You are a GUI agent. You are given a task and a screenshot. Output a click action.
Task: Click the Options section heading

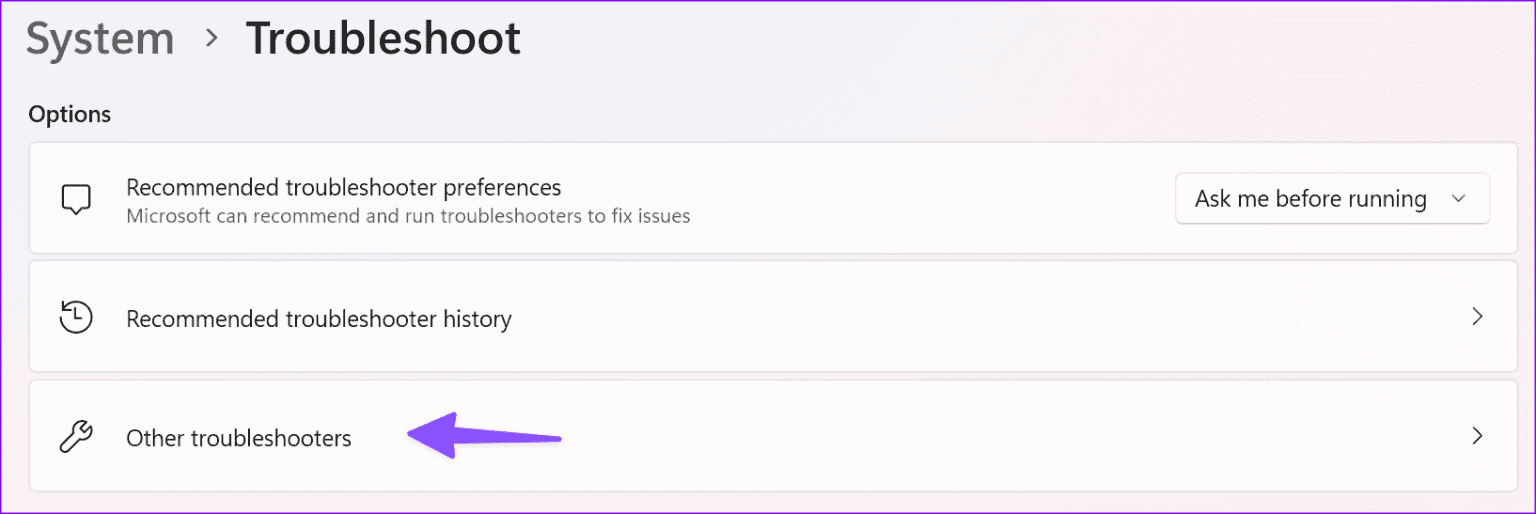(69, 114)
